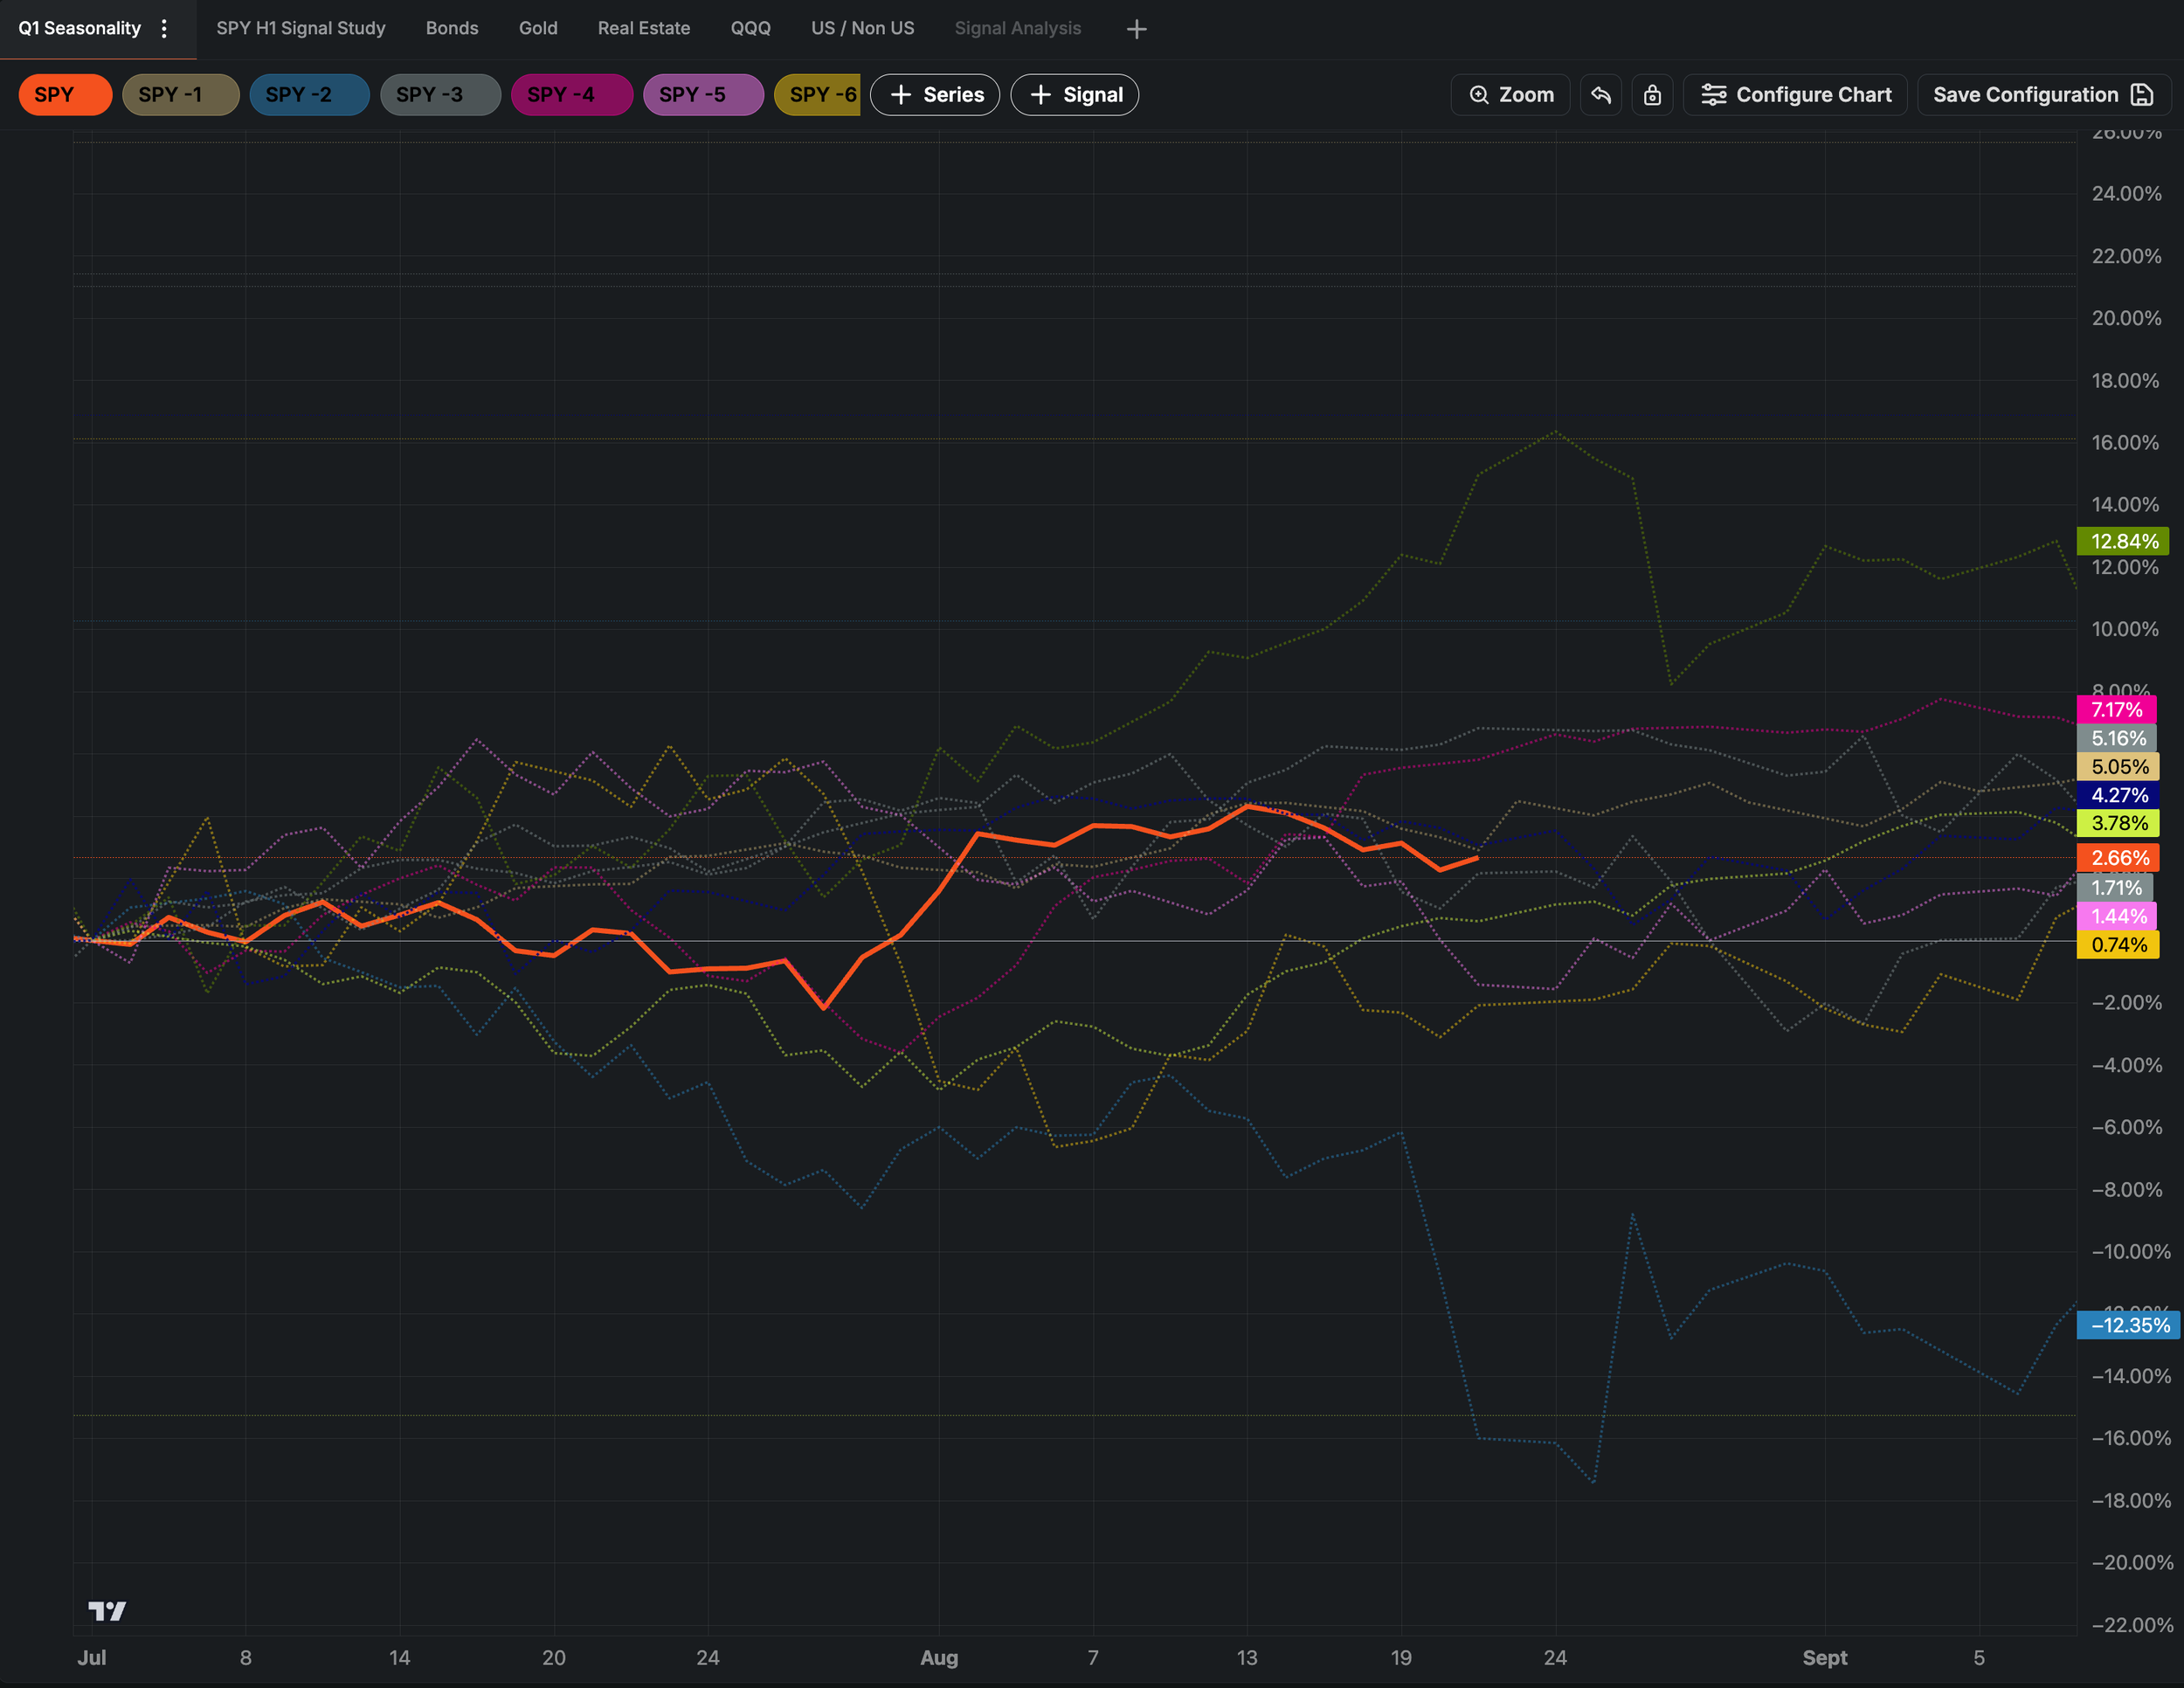Toggle the SPY -6 series pill
2184x1688 pixels.
[817, 95]
